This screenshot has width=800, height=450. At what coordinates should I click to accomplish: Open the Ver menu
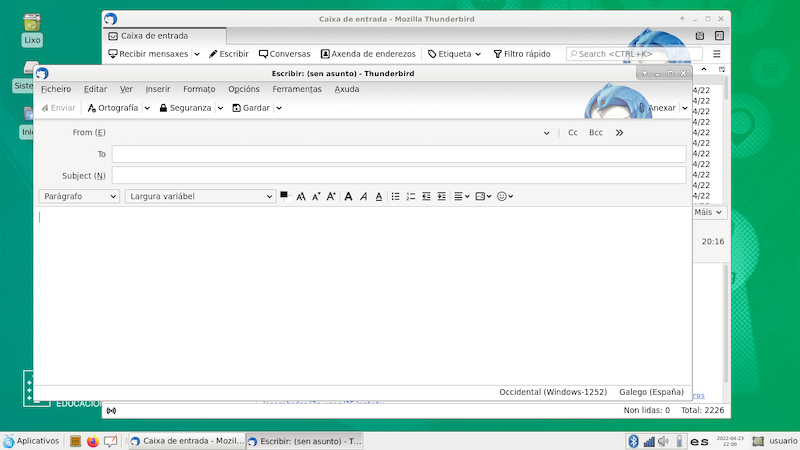[126, 89]
